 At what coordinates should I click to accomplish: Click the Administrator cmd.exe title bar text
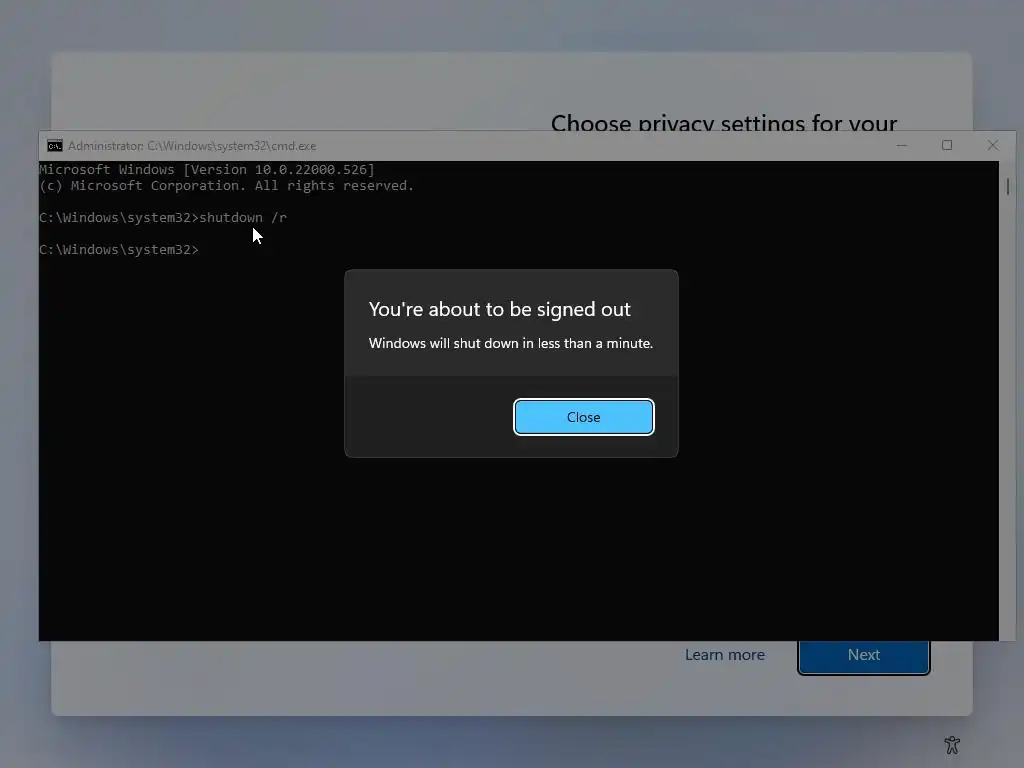192,146
